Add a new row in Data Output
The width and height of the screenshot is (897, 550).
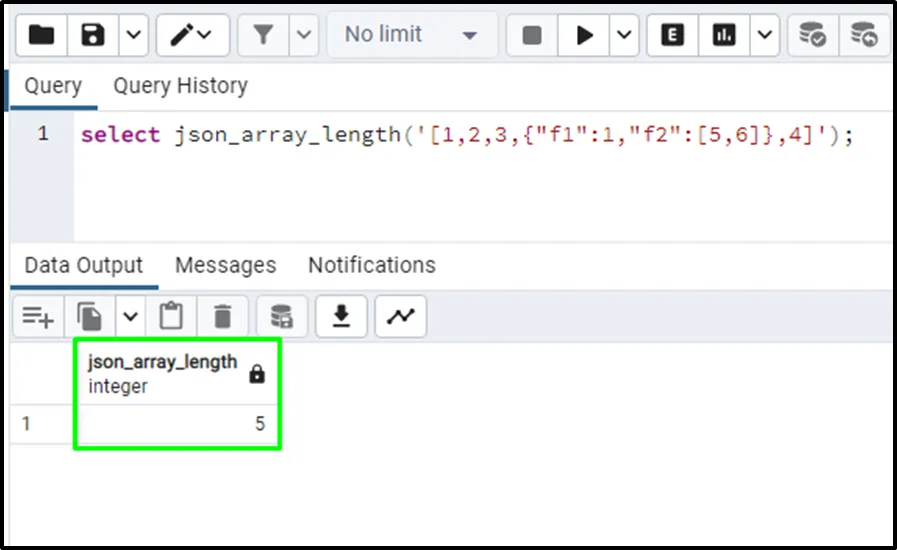pyautogui.click(x=38, y=317)
